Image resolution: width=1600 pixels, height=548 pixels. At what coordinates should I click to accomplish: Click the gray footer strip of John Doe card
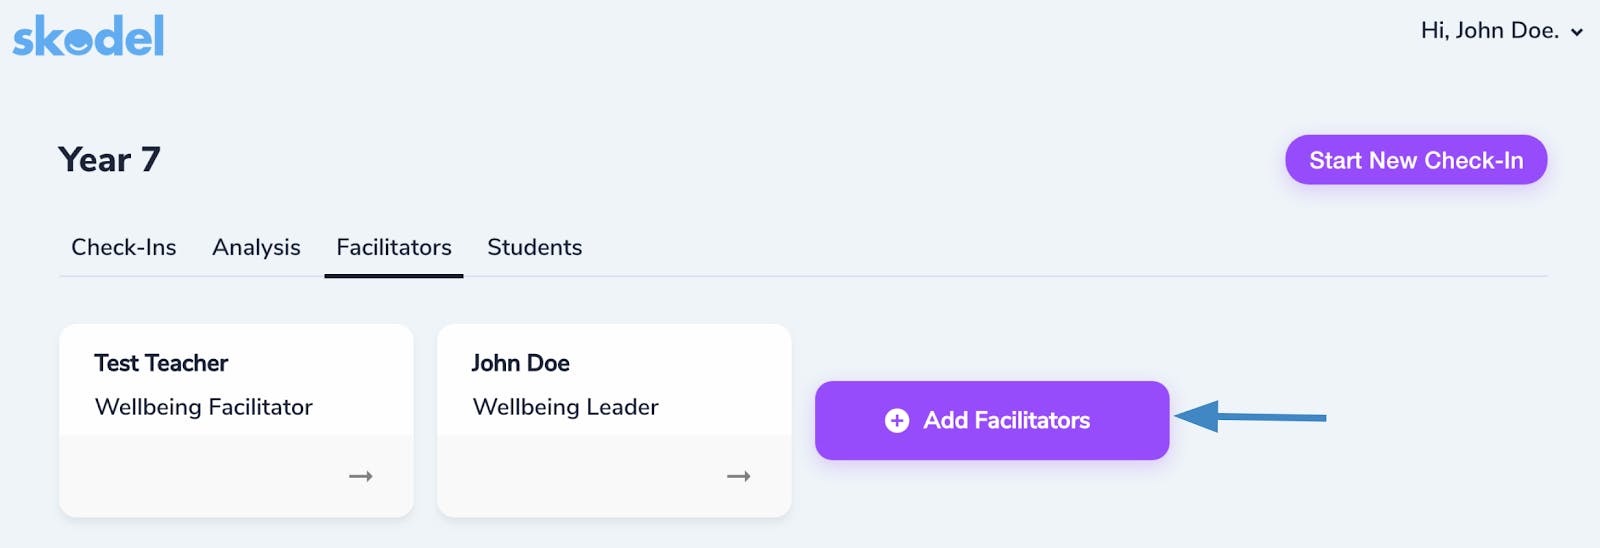pyautogui.click(x=614, y=476)
